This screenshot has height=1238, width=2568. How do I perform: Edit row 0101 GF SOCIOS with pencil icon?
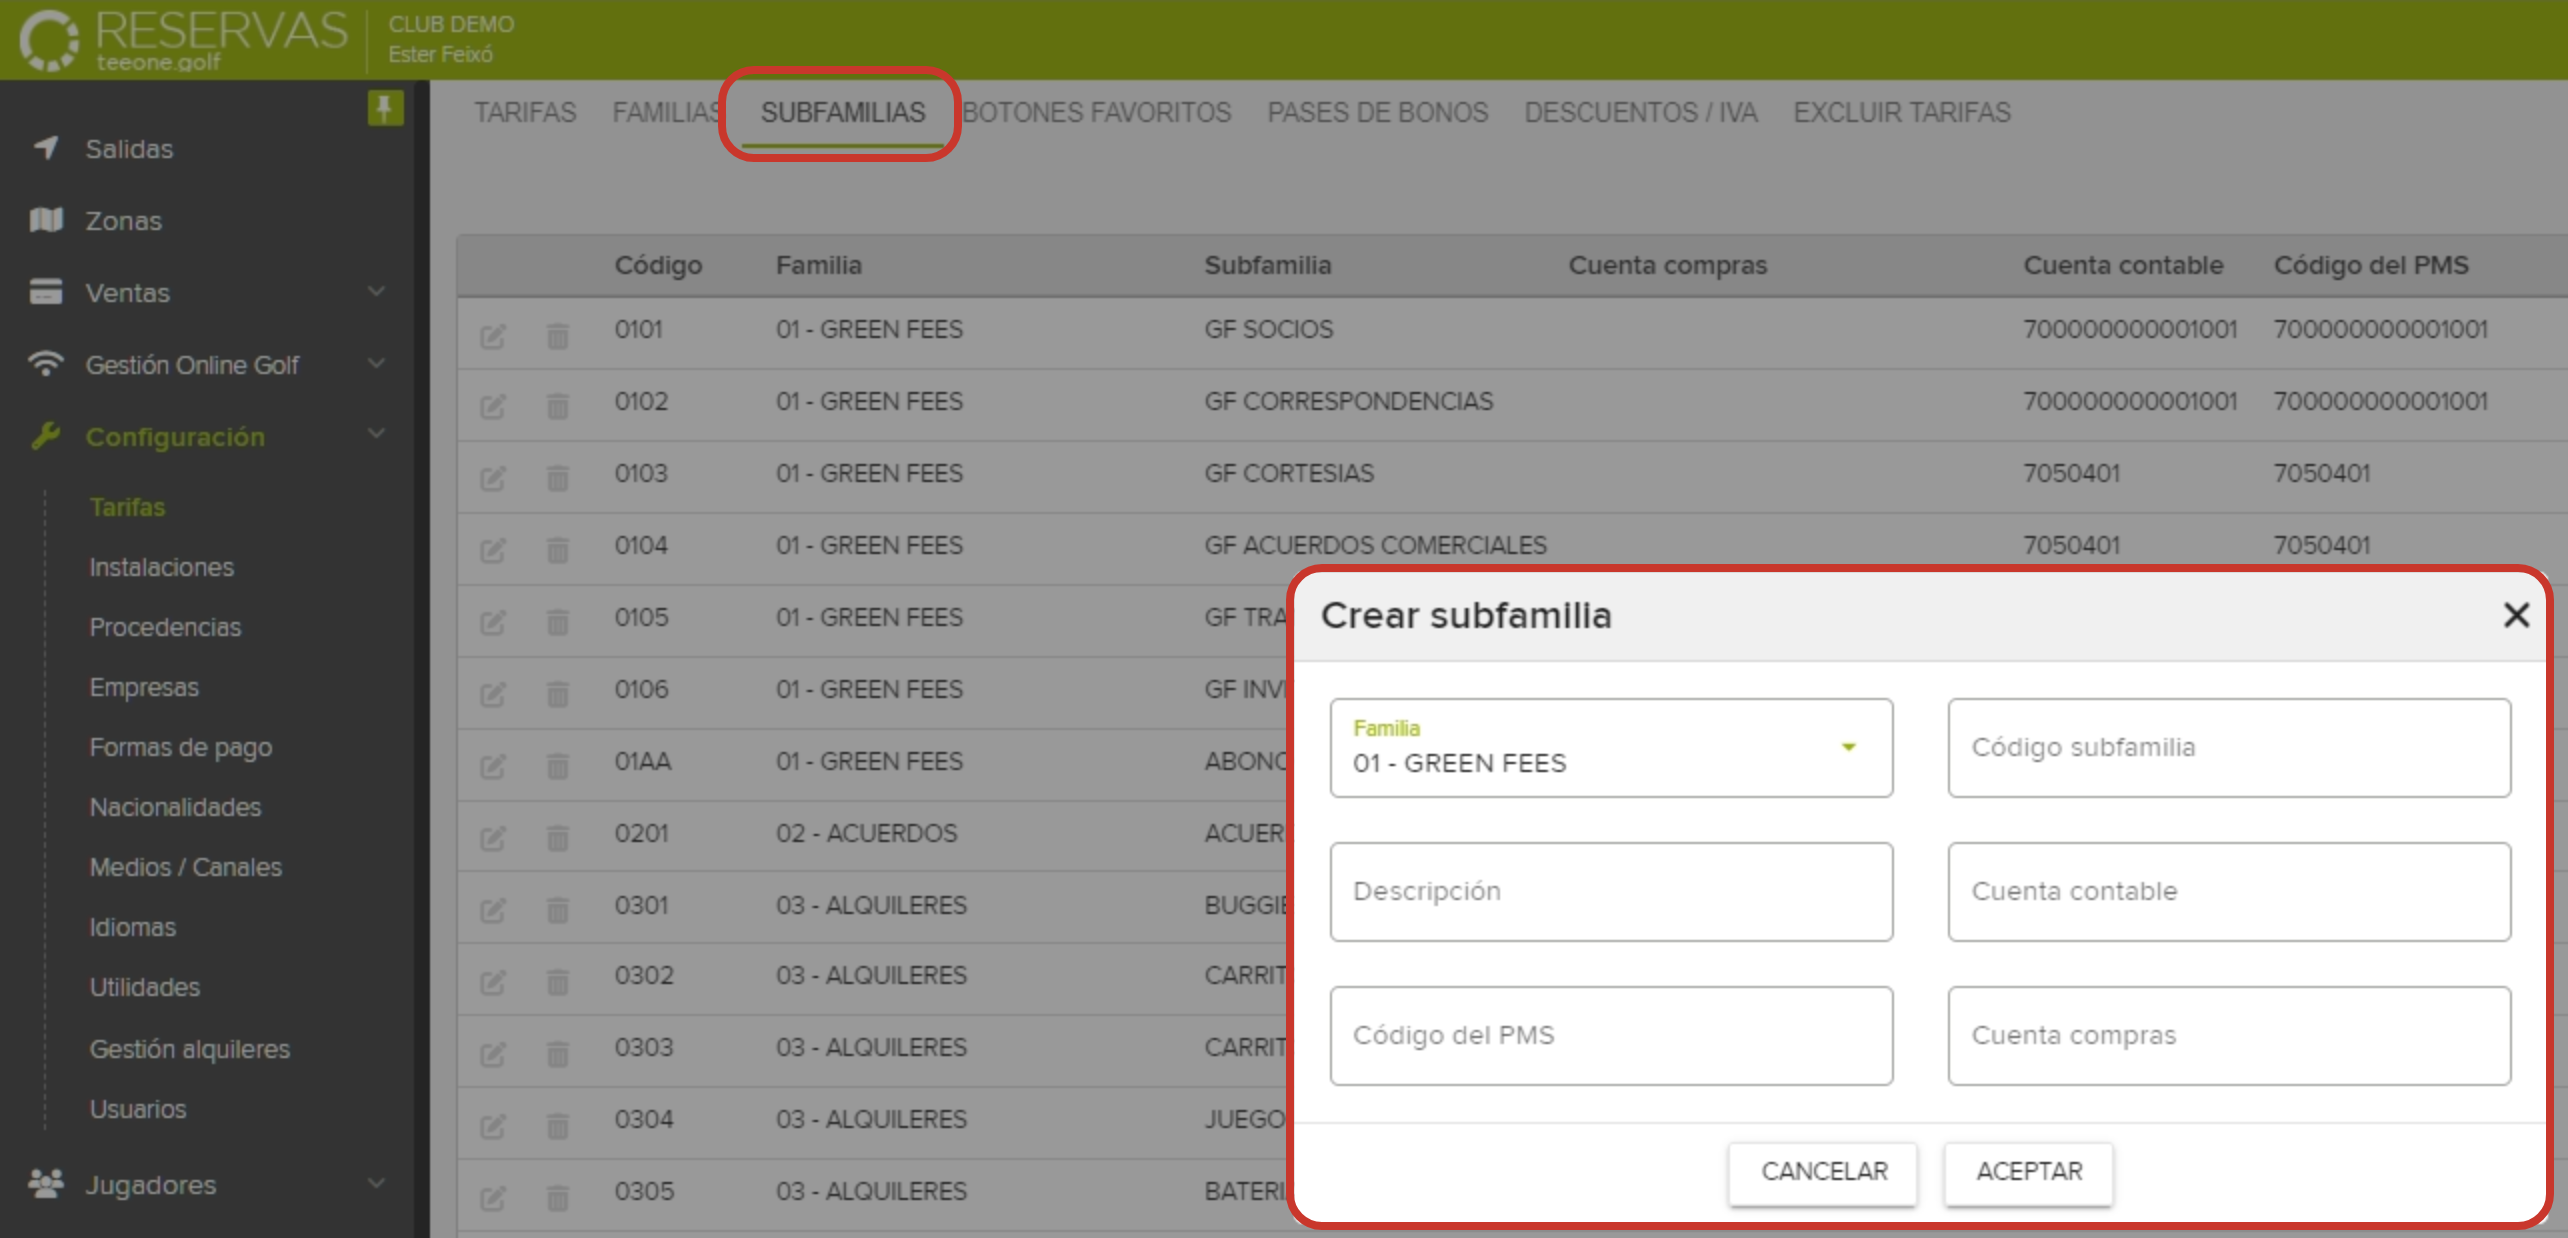pos(494,335)
